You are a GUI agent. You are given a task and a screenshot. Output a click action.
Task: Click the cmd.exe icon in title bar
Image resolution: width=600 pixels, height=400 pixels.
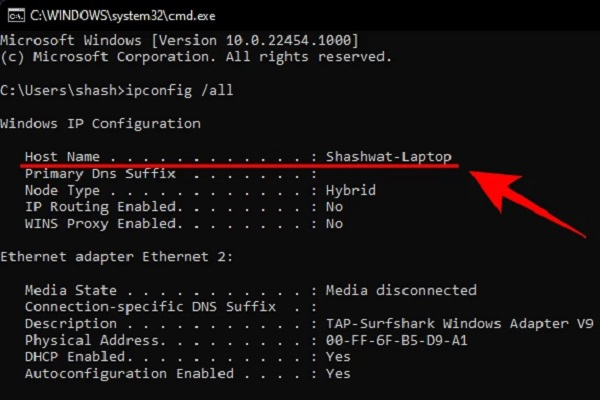(16, 16)
